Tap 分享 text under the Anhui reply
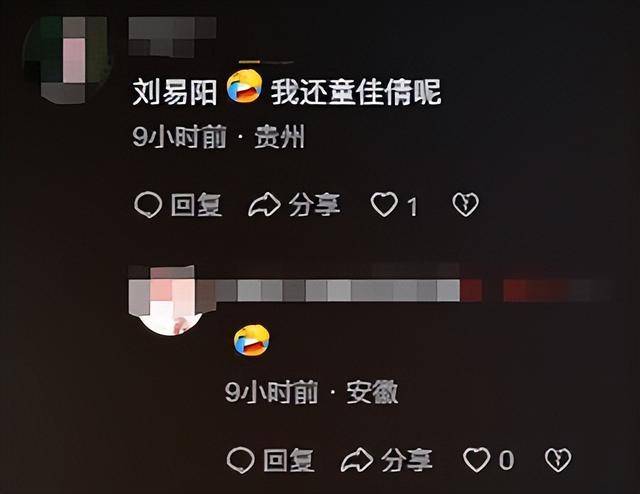This screenshot has height=494, width=640. pyautogui.click(x=407, y=460)
